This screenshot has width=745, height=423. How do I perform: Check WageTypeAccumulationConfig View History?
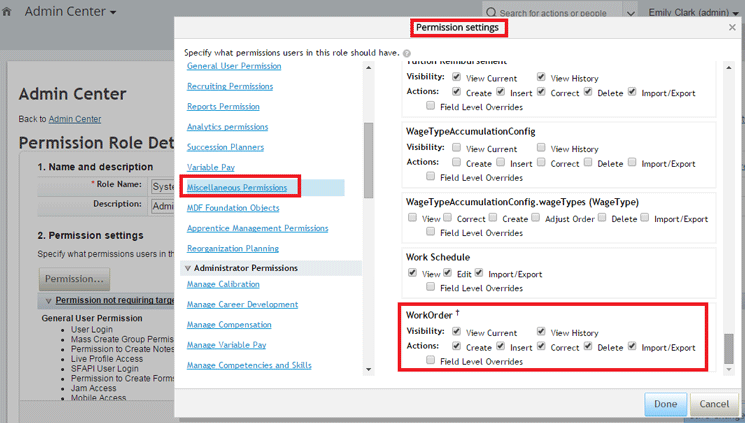coord(541,147)
